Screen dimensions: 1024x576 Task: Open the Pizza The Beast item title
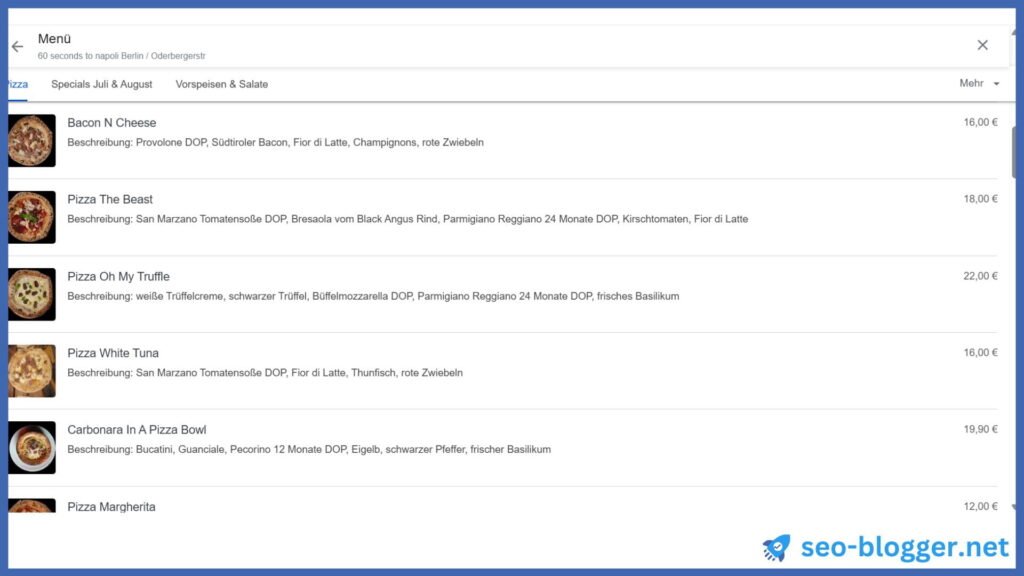pos(110,199)
